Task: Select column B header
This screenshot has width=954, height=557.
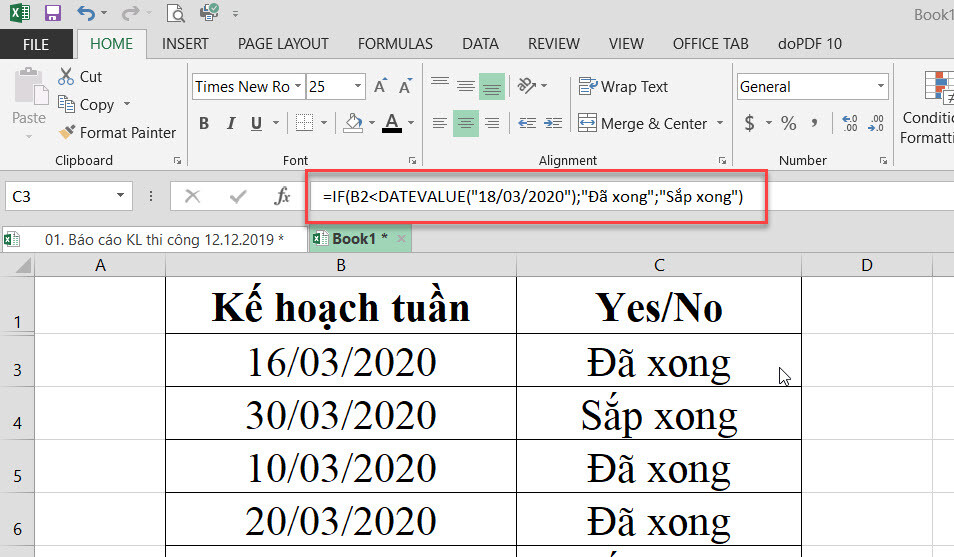Action: tap(341, 265)
